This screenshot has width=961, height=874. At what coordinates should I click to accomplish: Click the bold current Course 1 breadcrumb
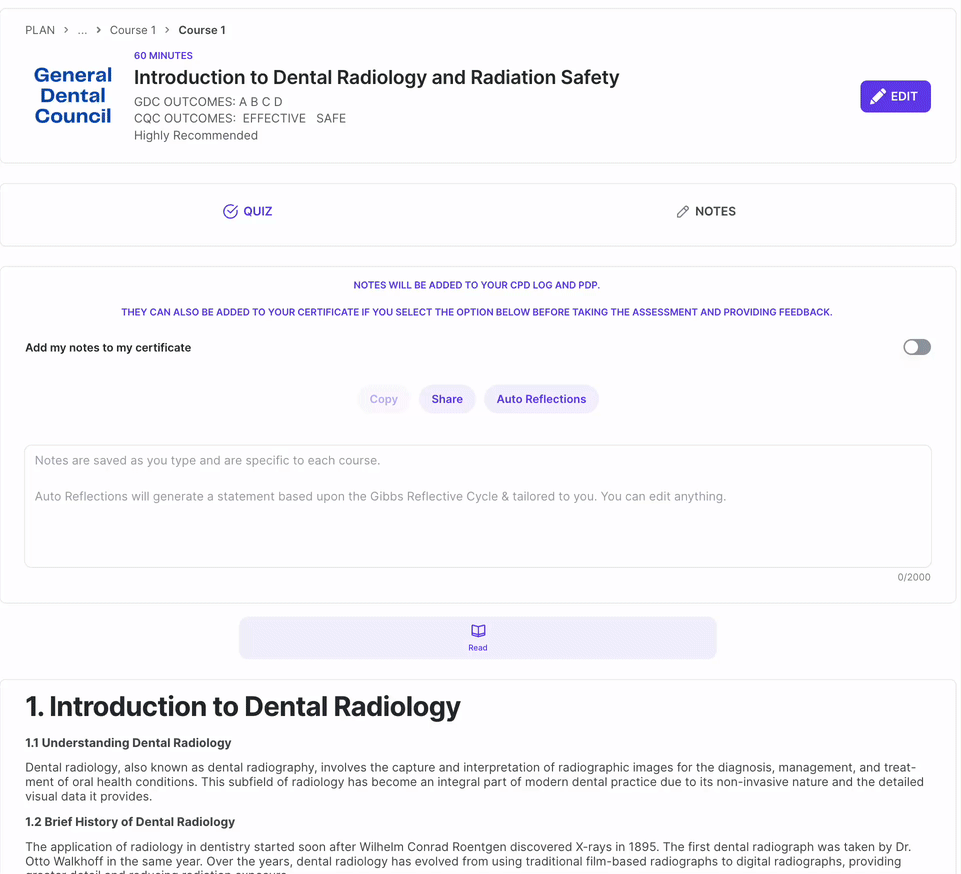(202, 30)
